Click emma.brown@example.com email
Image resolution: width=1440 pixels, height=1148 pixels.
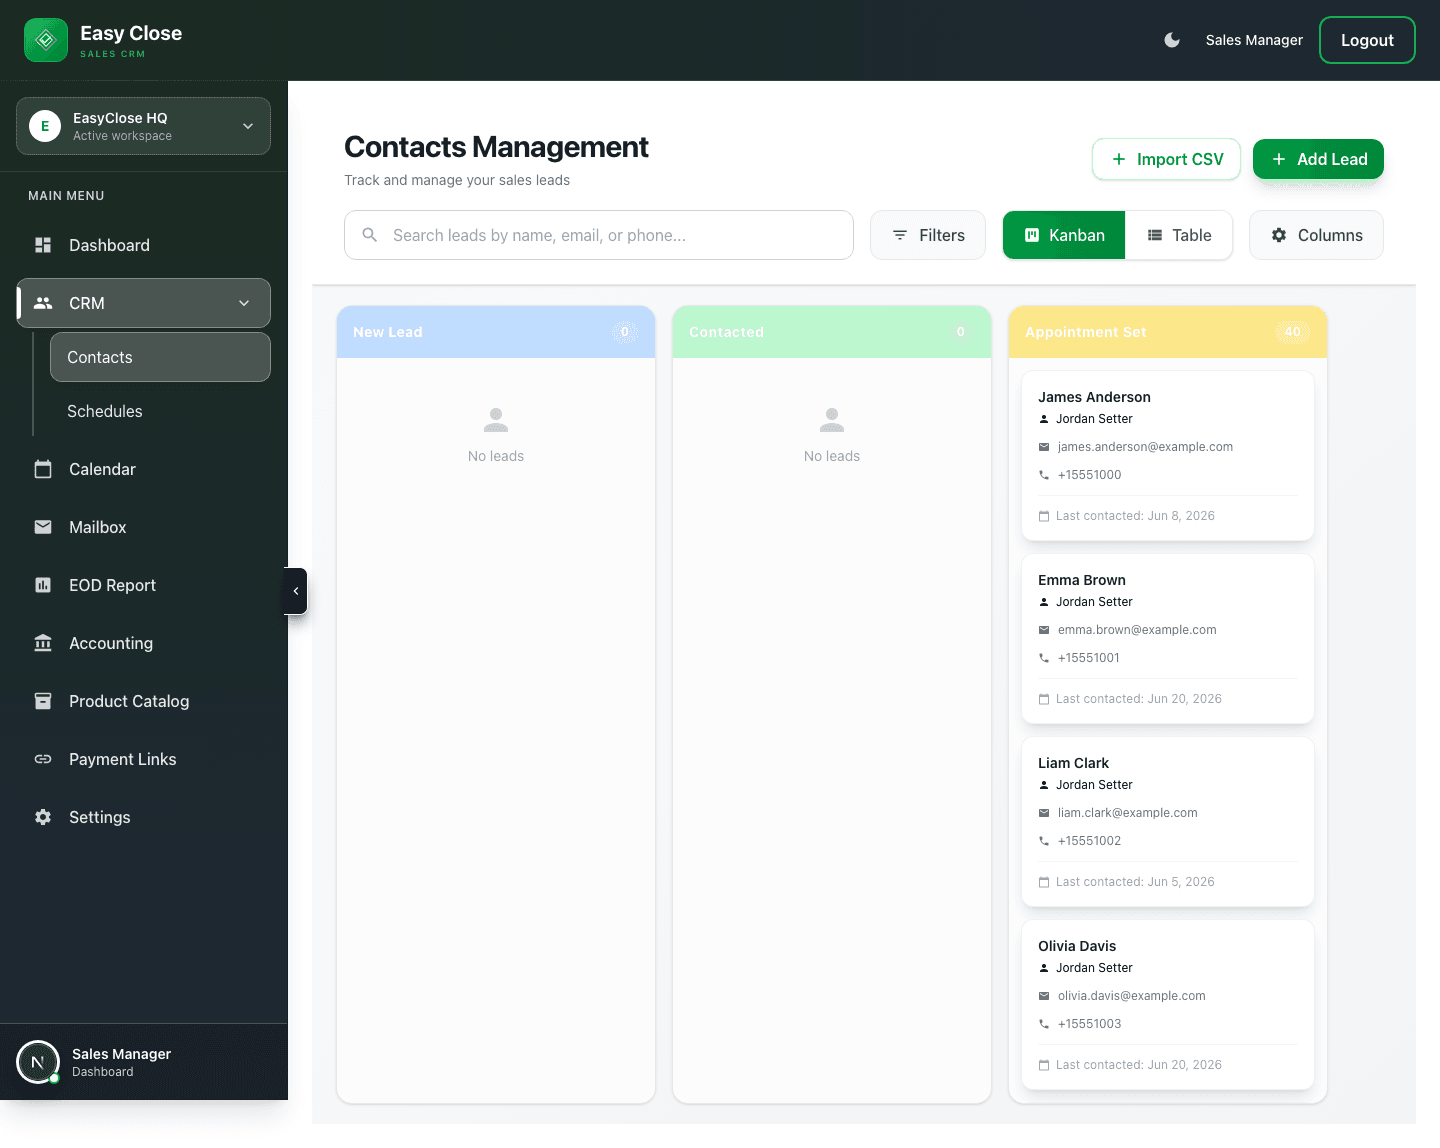click(1137, 630)
